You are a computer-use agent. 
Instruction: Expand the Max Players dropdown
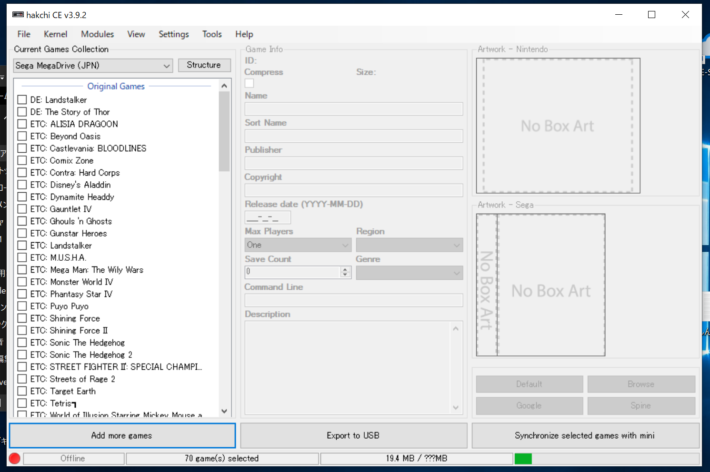point(297,244)
